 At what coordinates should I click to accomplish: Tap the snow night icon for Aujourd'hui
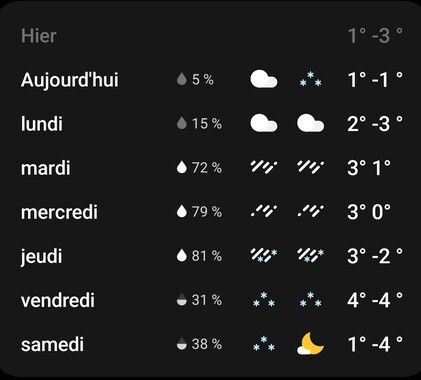[x=310, y=79]
